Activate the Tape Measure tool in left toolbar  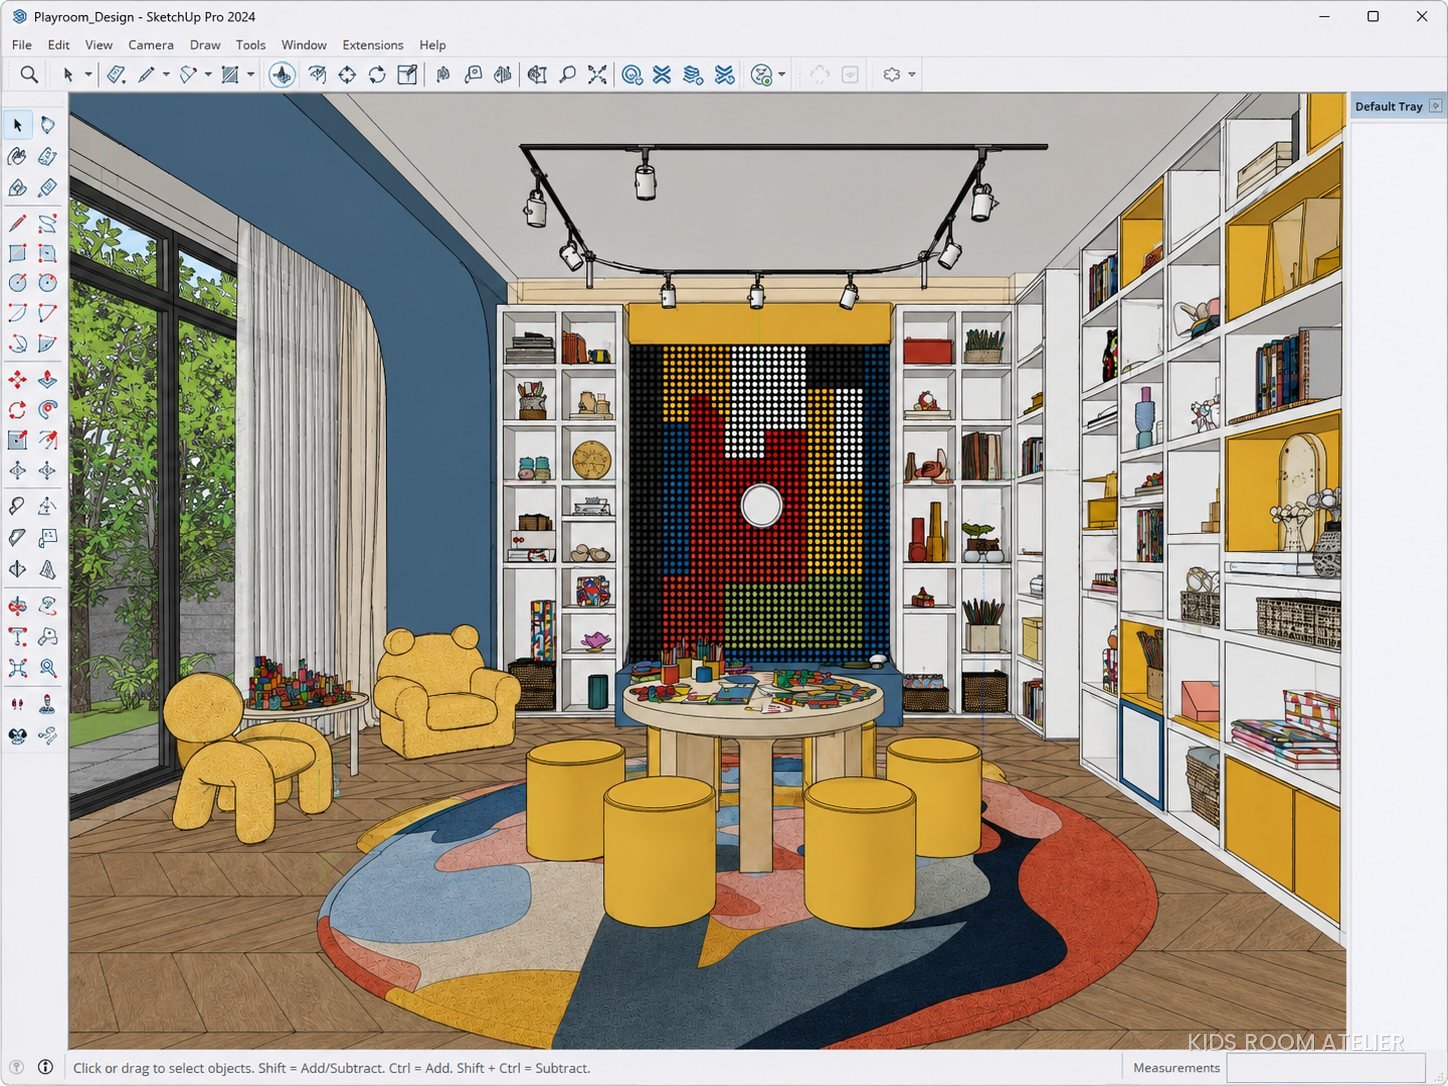tap(17, 506)
